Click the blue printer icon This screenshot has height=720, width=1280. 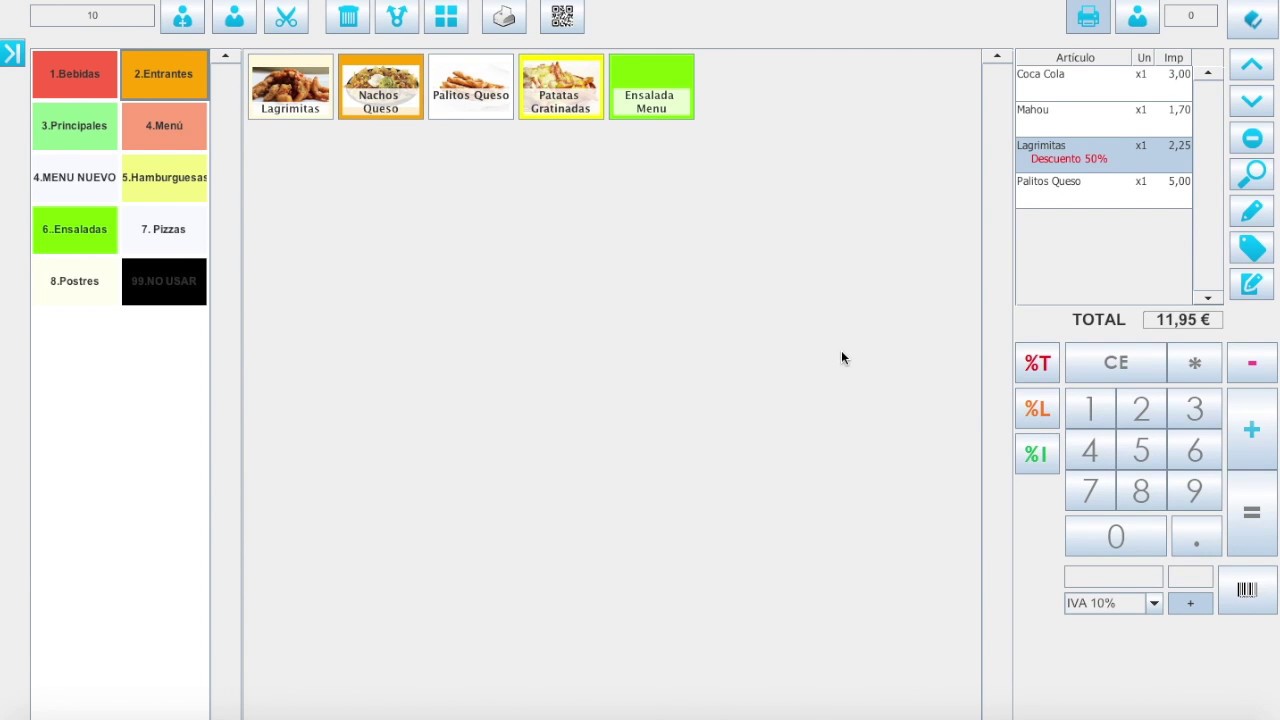pyautogui.click(x=1088, y=16)
